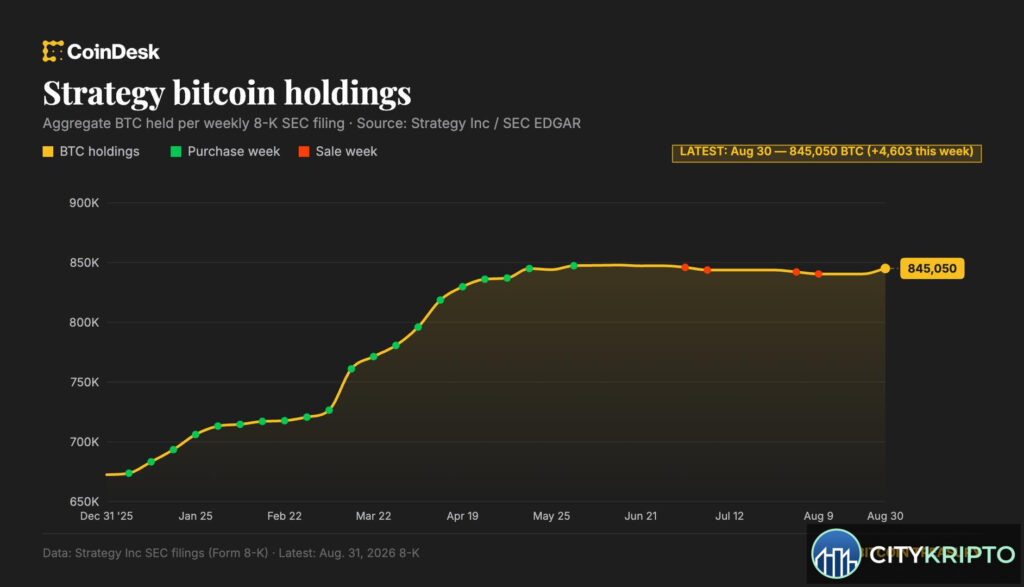Image resolution: width=1024 pixels, height=587 pixels.
Task: Click the last green purchase dot at the peak
Action: point(573,266)
